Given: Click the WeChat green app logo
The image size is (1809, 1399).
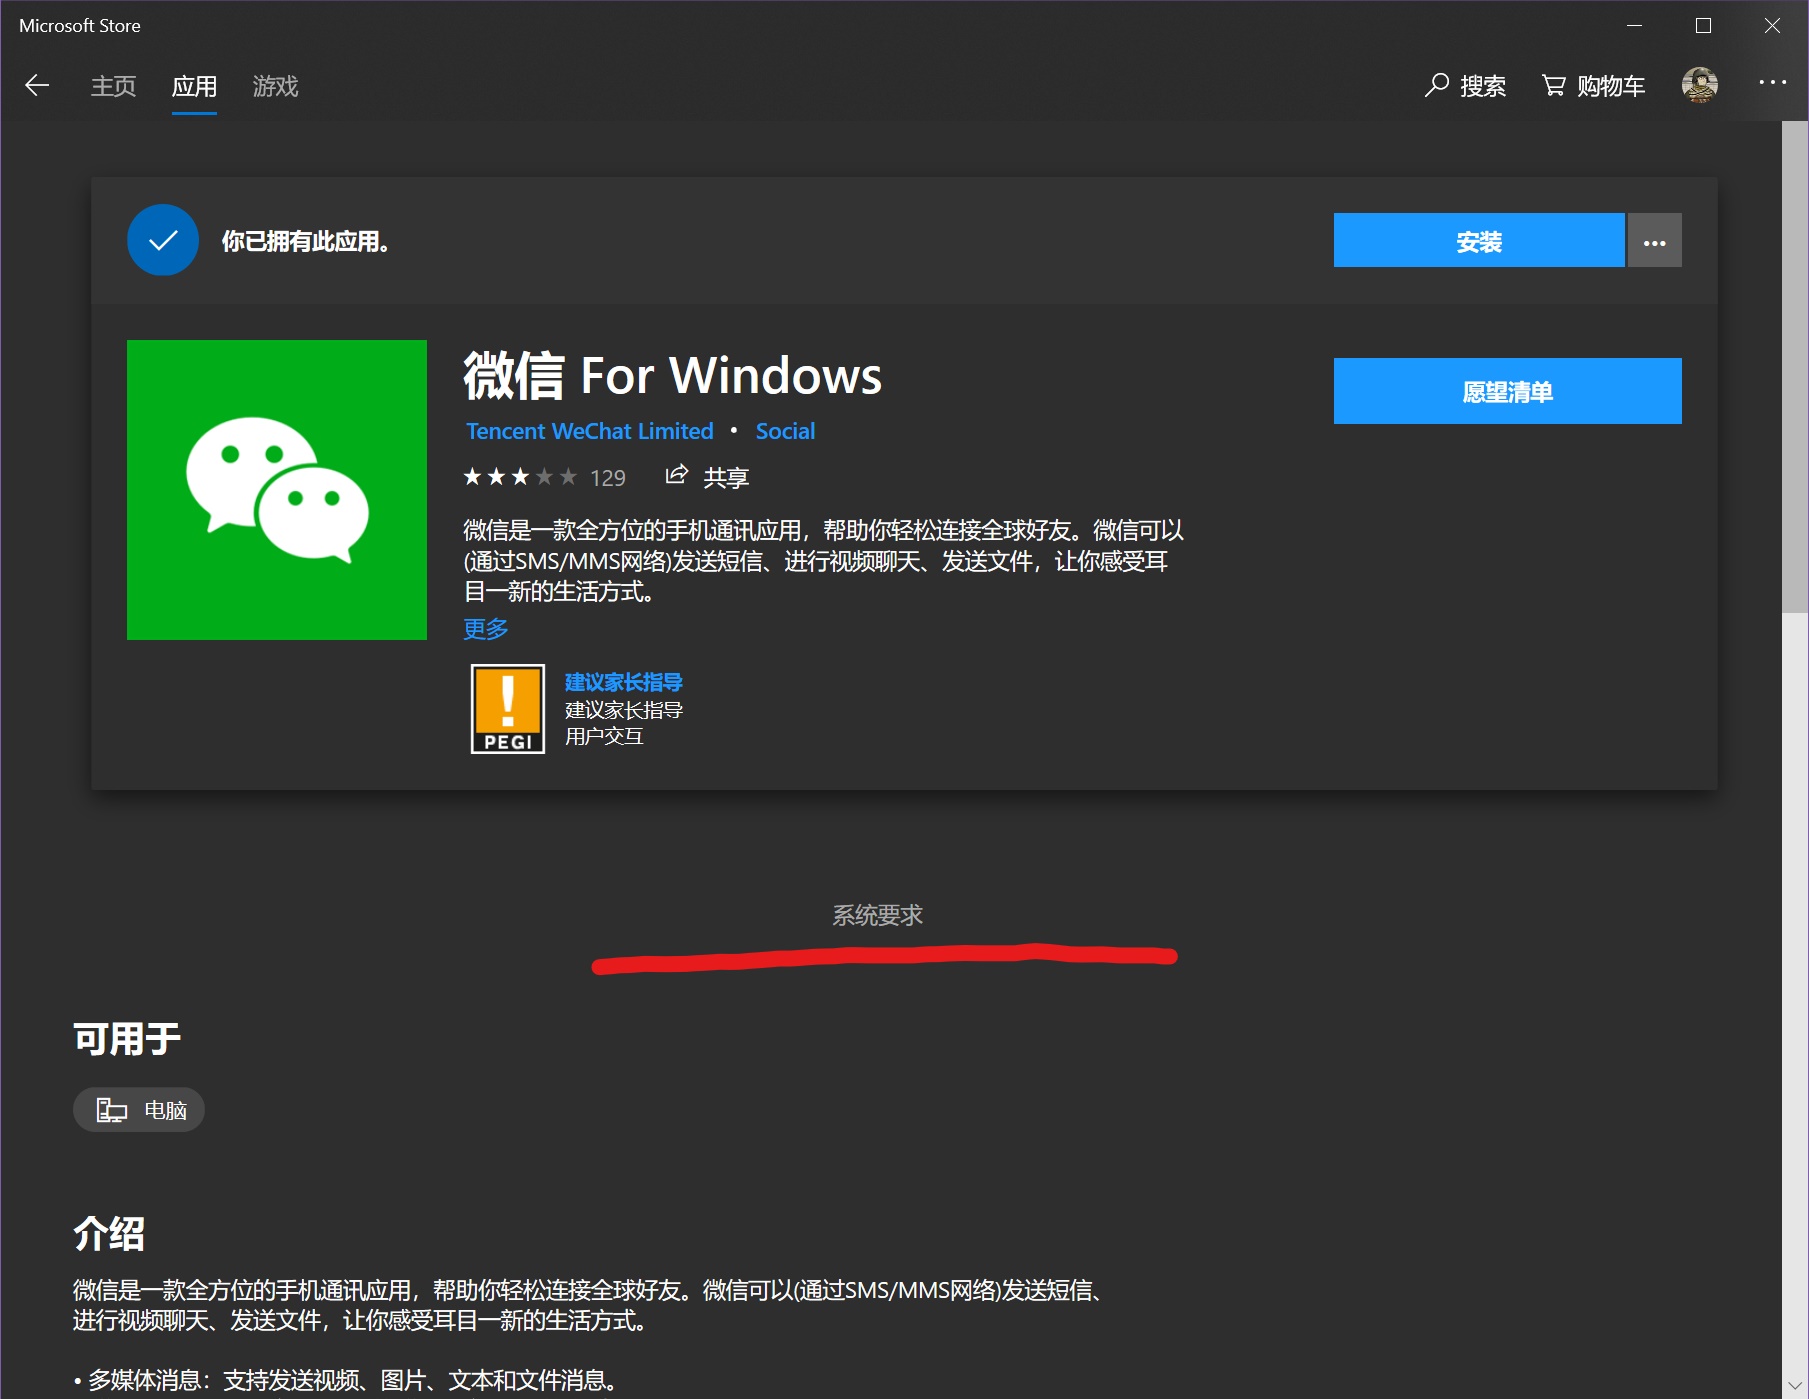Looking at the screenshot, I should pos(277,490).
